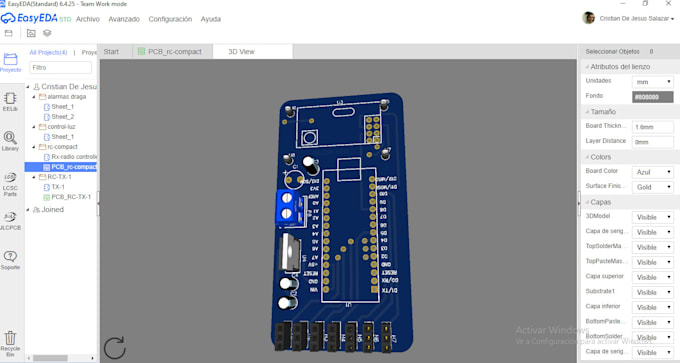Open the EELib sidebar panel
The width and height of the screenshot is (680, 363).
(10, 102)
